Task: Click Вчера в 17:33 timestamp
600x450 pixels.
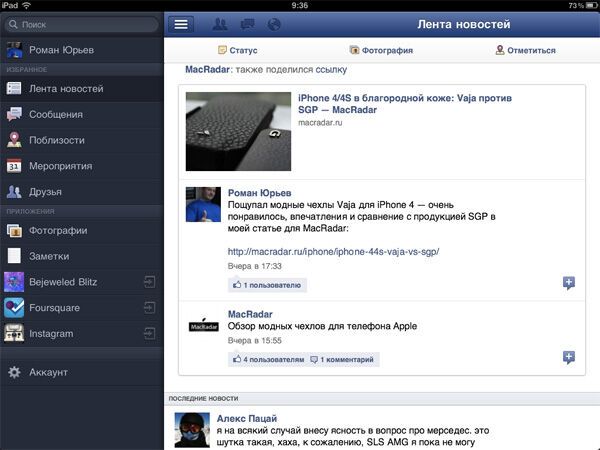Action: tap(254, 266)
